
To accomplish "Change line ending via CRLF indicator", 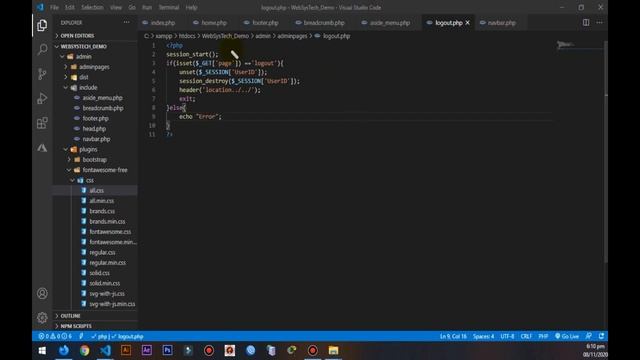I will pos(526,336).
